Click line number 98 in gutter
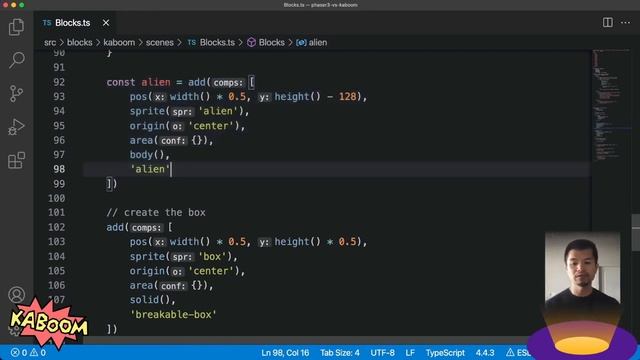Screen dimensions: 640x360 point(59,169)
